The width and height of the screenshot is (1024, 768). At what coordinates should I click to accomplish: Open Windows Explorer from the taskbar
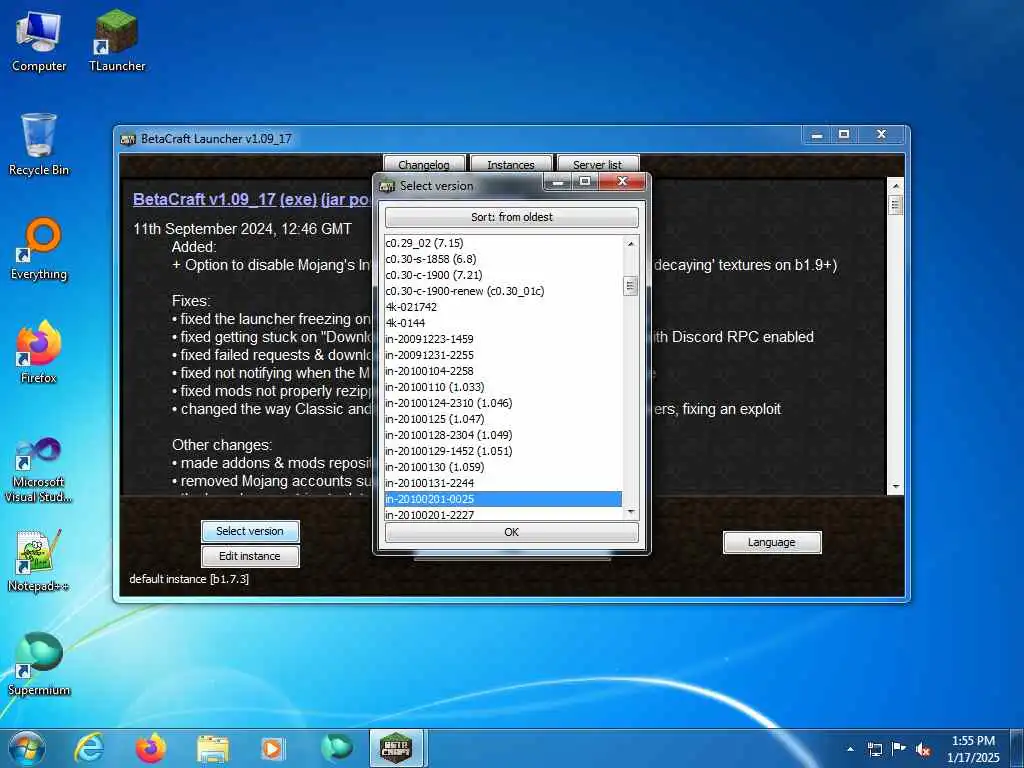[x=213, y=749]
